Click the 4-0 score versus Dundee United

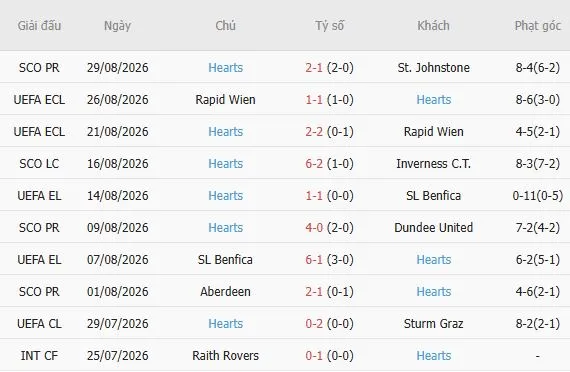point(314,228)
